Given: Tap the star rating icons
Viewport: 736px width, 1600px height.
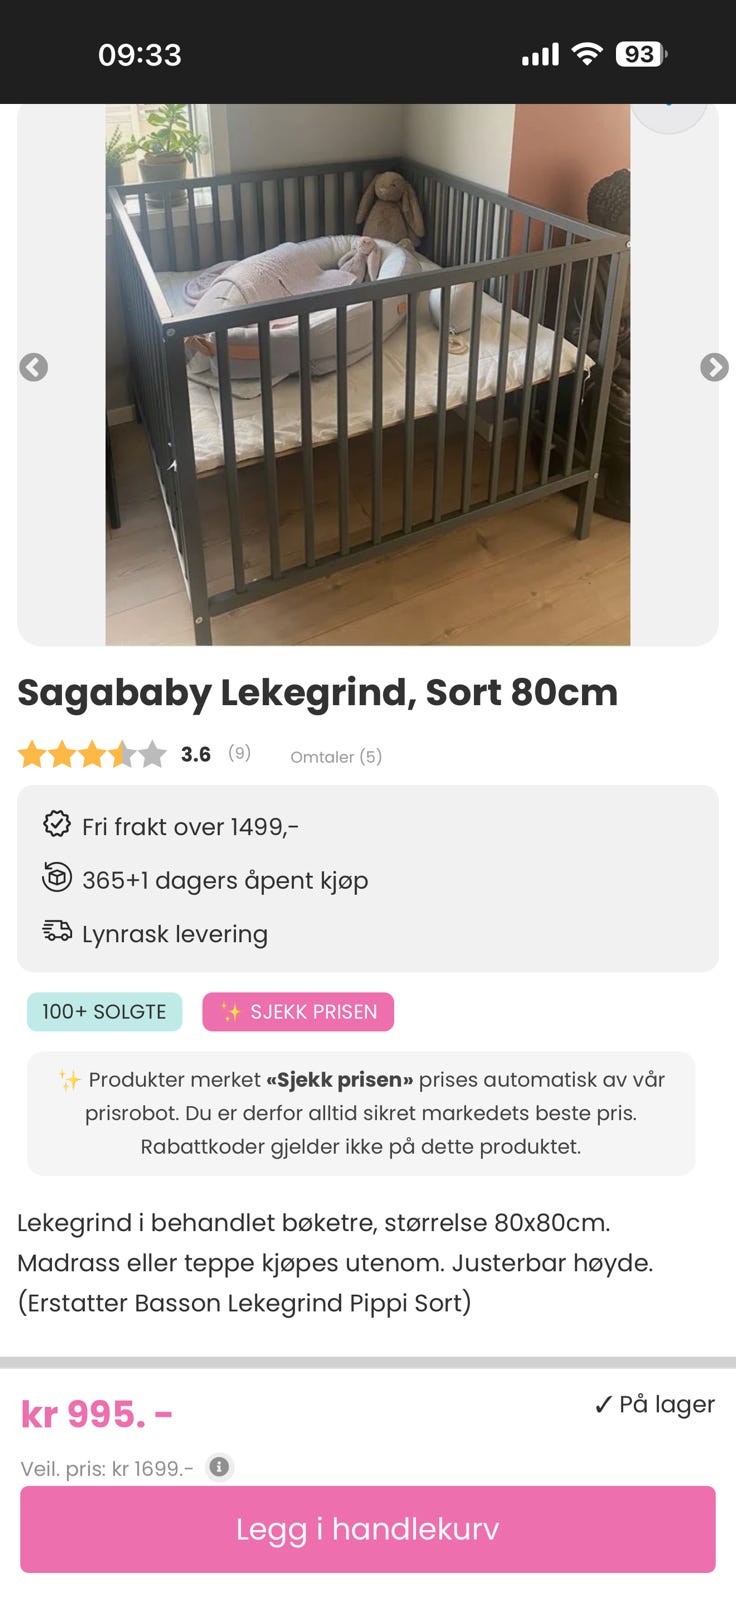Looking at the screenshot, I should 92,754.
